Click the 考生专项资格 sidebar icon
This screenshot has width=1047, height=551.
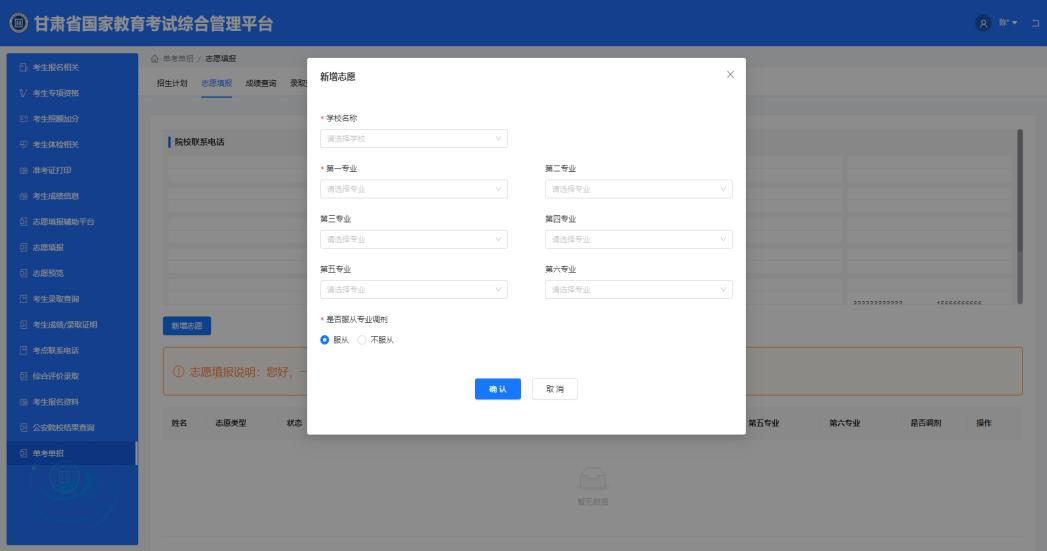point(23,93)
